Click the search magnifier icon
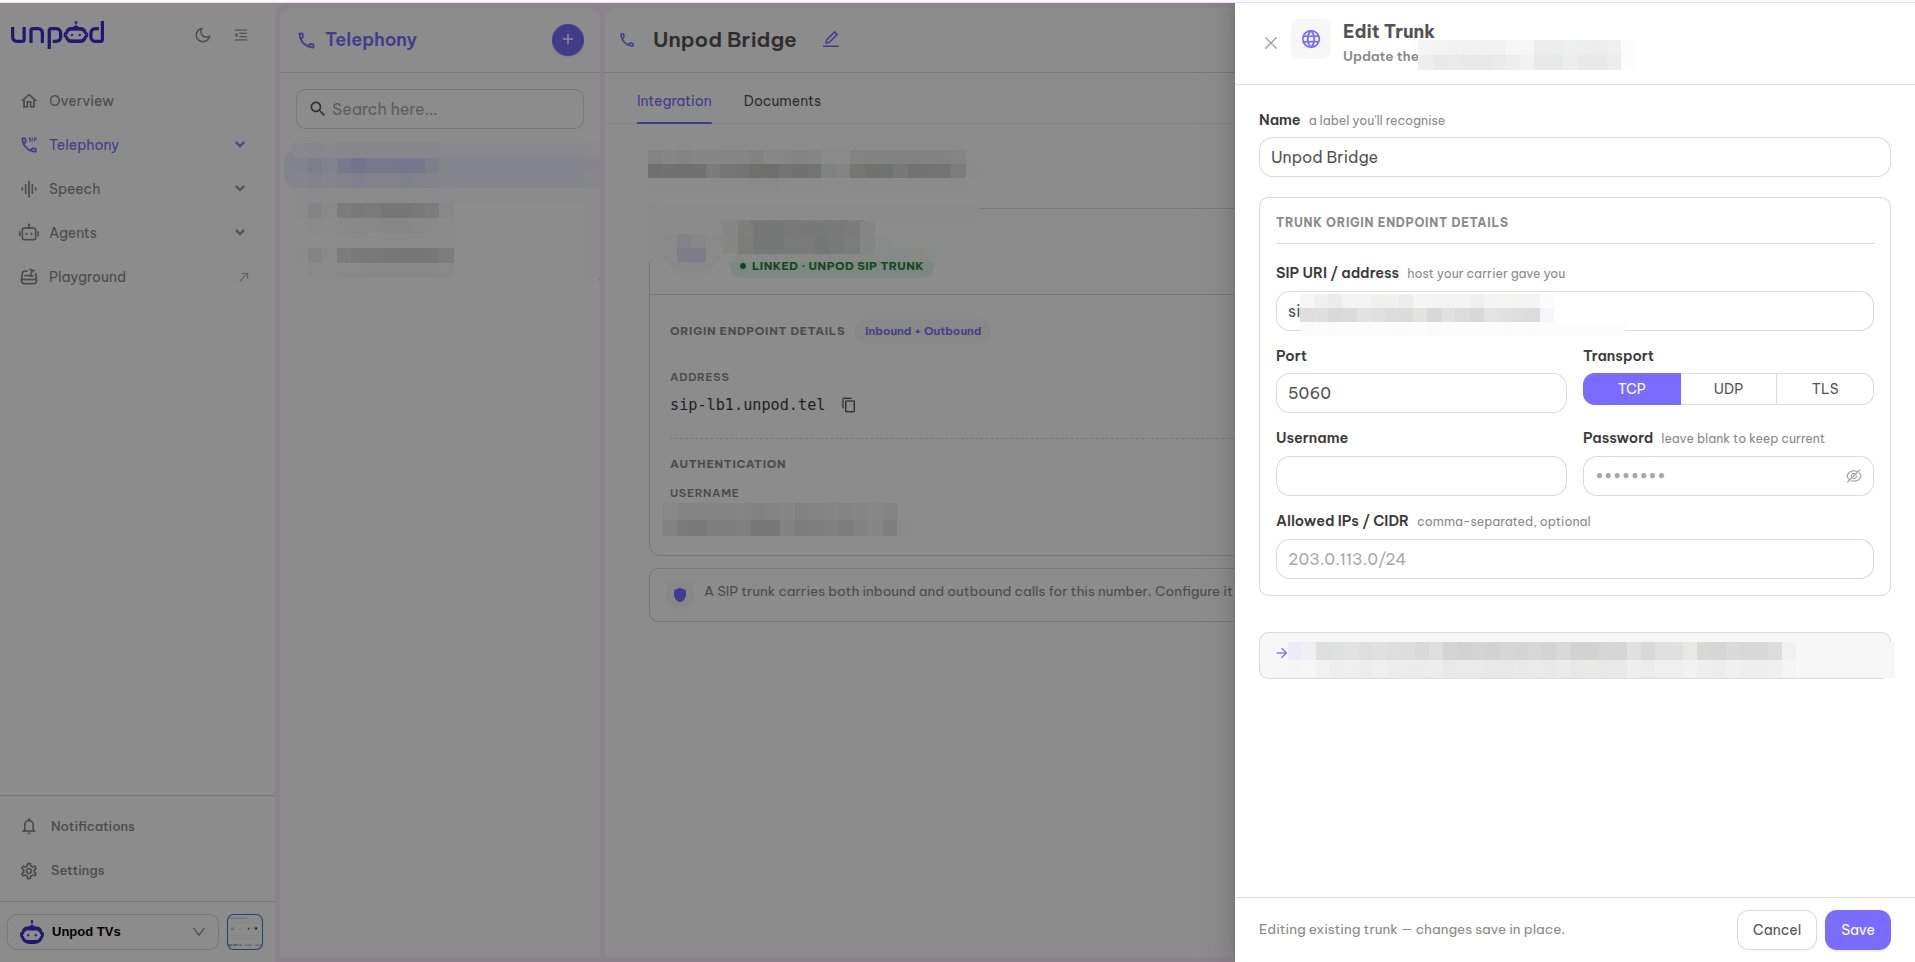1915x962 pixels. pos(317,109)
